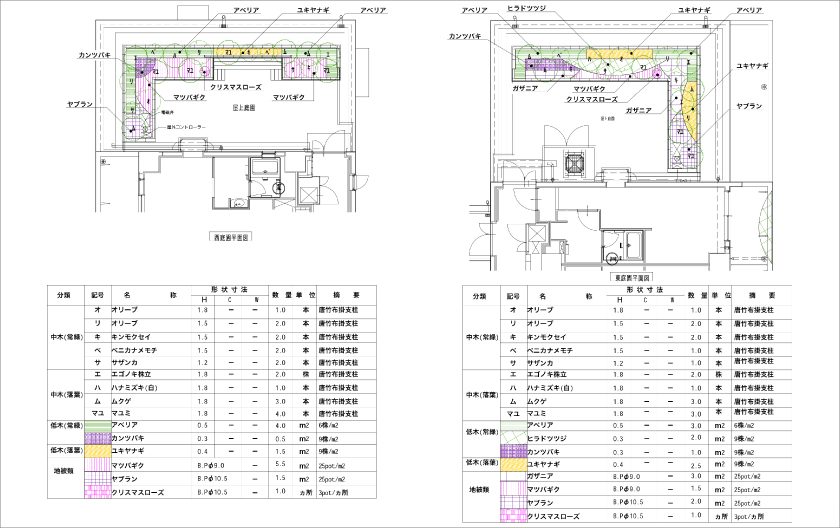Image resolution: width=840 pixels, height=528 pixels.
Task: Click the クリスマスローズ swatch in east garden table
Action: [513, 516]
